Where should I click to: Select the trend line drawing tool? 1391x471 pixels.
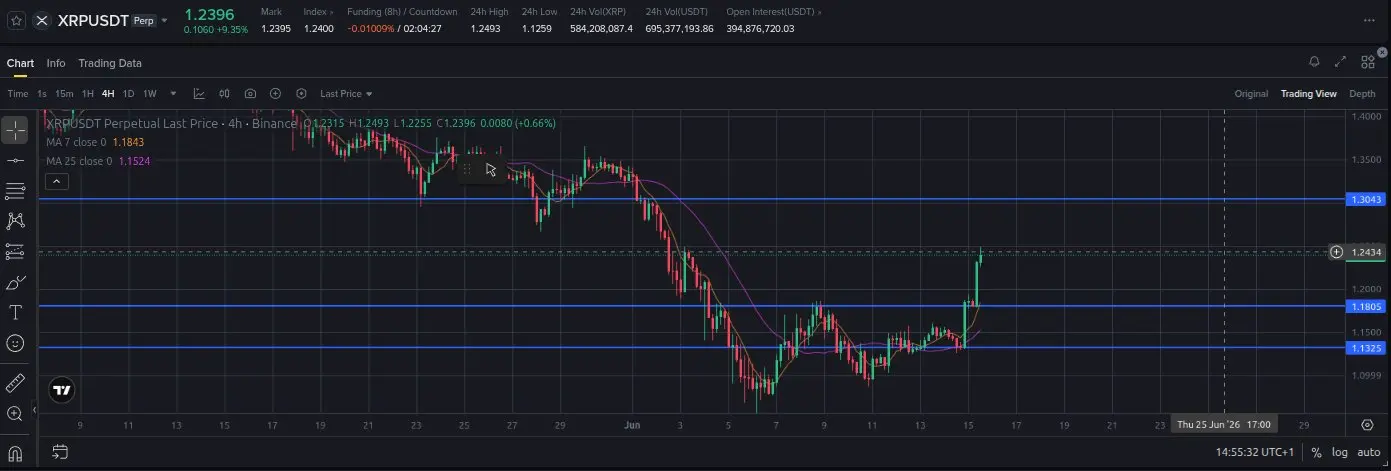[x=15, y=160]
